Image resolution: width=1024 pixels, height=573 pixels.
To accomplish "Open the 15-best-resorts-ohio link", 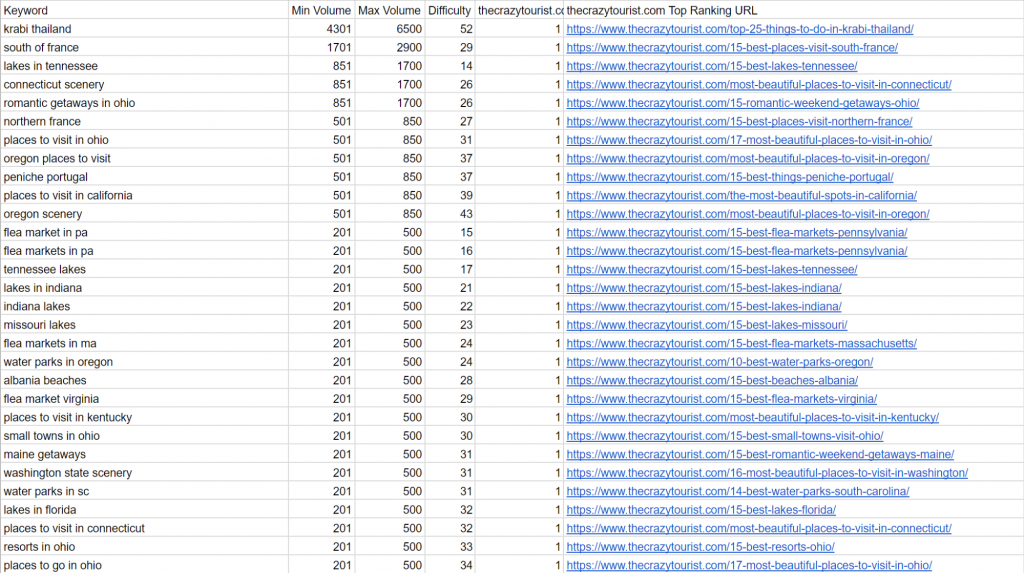I will [x=701, y=547].
